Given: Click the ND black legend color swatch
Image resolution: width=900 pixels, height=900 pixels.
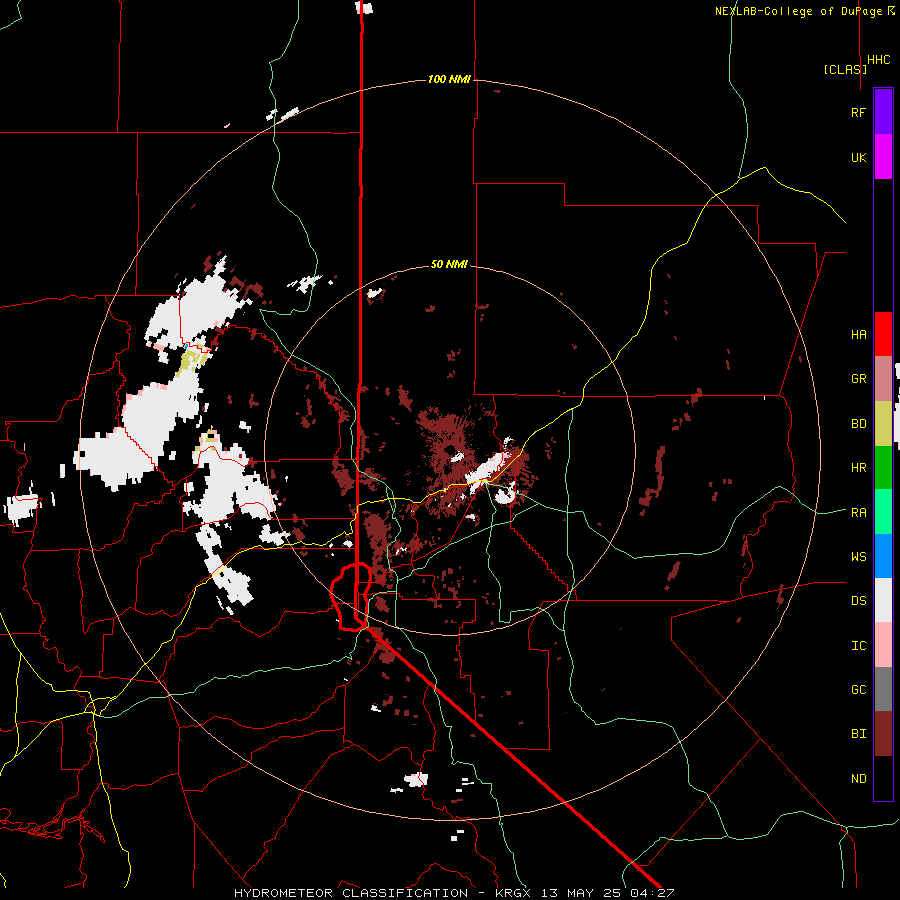Looking at the screenshot, I should click(883, 778).
